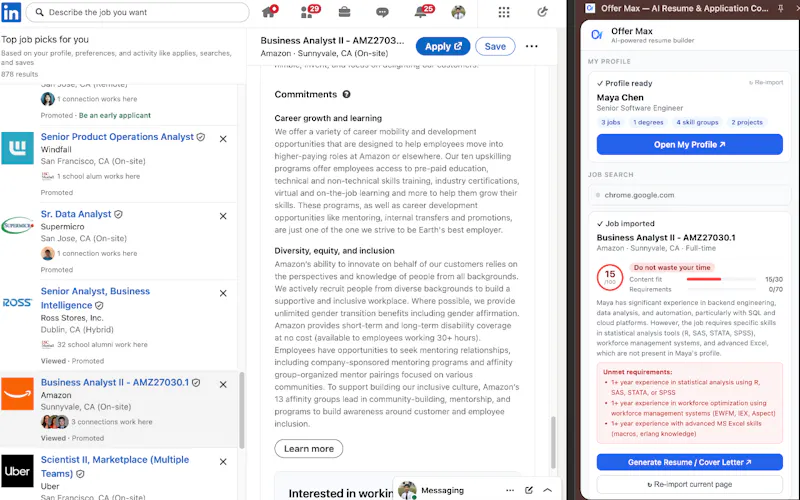This screenshot has width=800, height=500.
Task: Select the '1 degrees' profile tag
Action: pyautogui.click(x=648, y=122)
